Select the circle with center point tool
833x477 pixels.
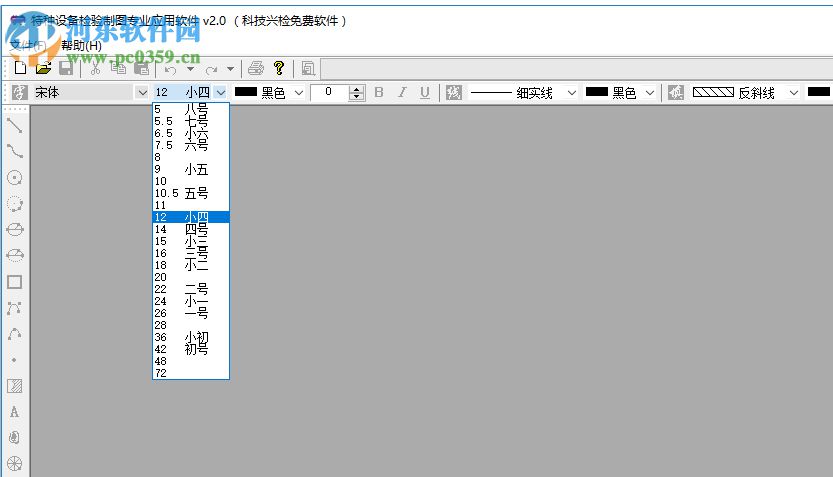pyautogui.click(x=14, y=177)
